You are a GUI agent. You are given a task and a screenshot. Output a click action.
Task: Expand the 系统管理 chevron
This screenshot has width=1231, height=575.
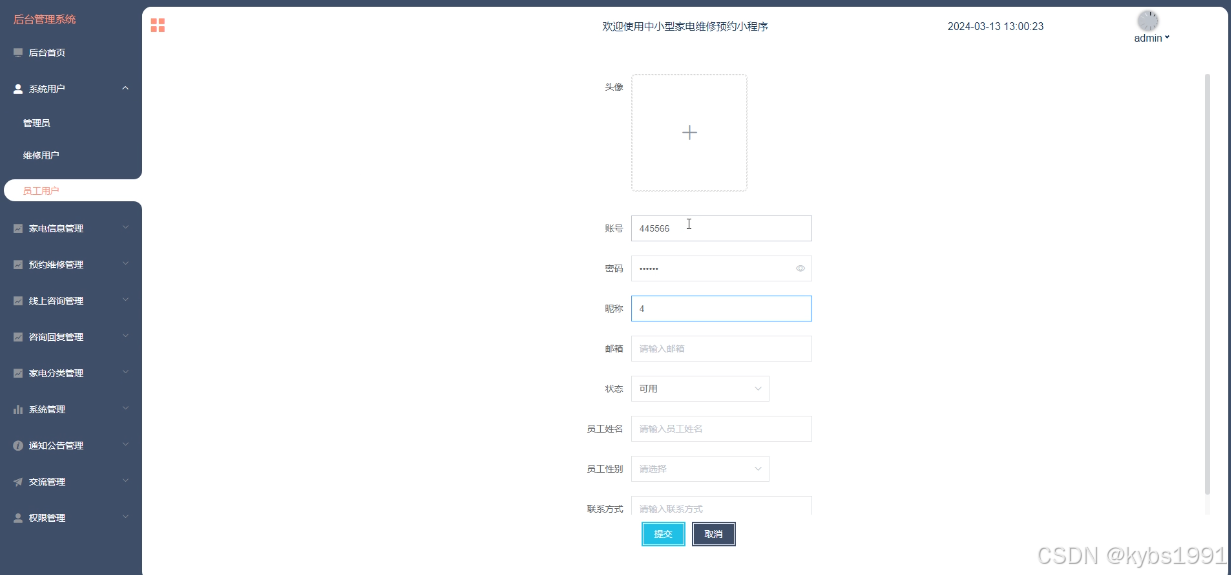coord(125,408)
